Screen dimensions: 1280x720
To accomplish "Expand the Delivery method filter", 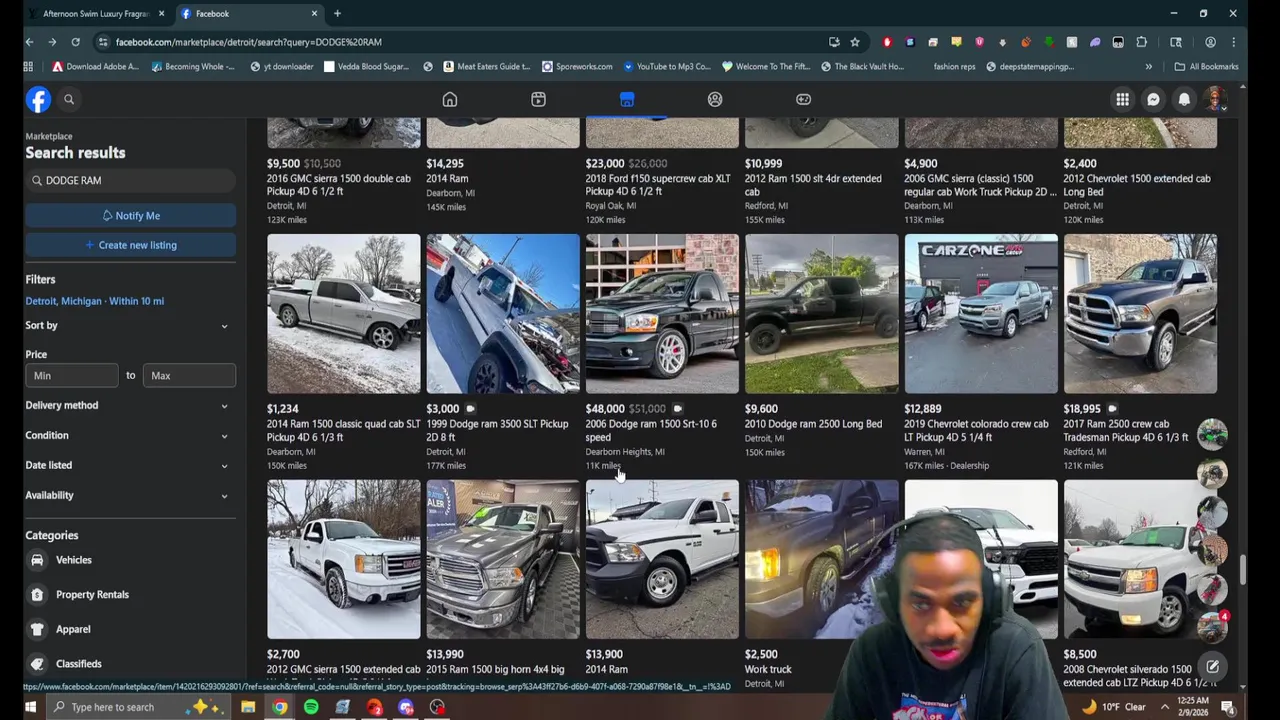I will coord(130,405).
